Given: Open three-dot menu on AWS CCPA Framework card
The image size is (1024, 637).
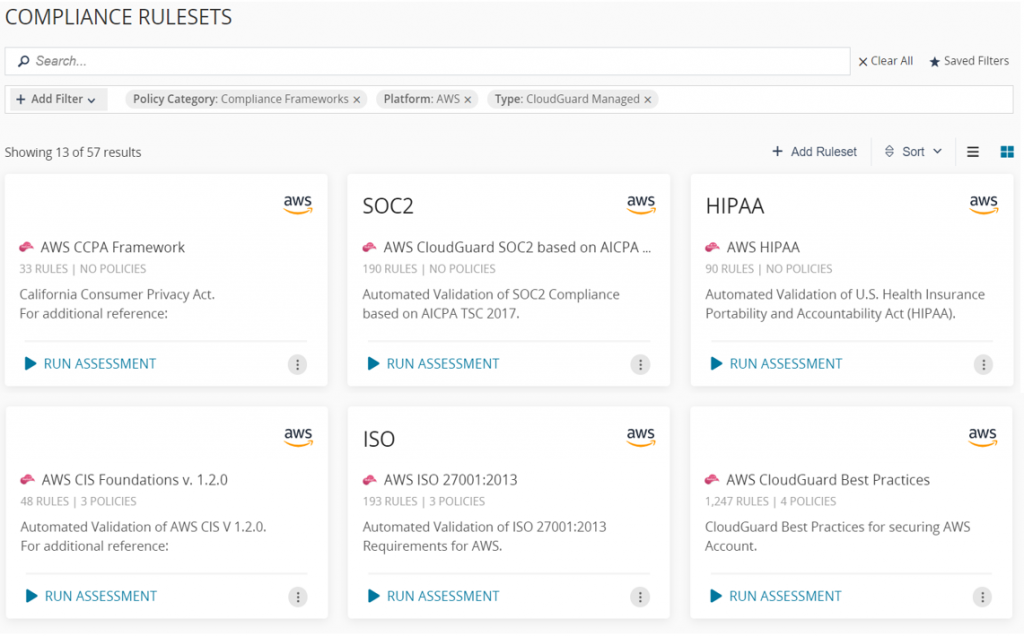Looking at the screenshot, I should click(x=297, y=365).
